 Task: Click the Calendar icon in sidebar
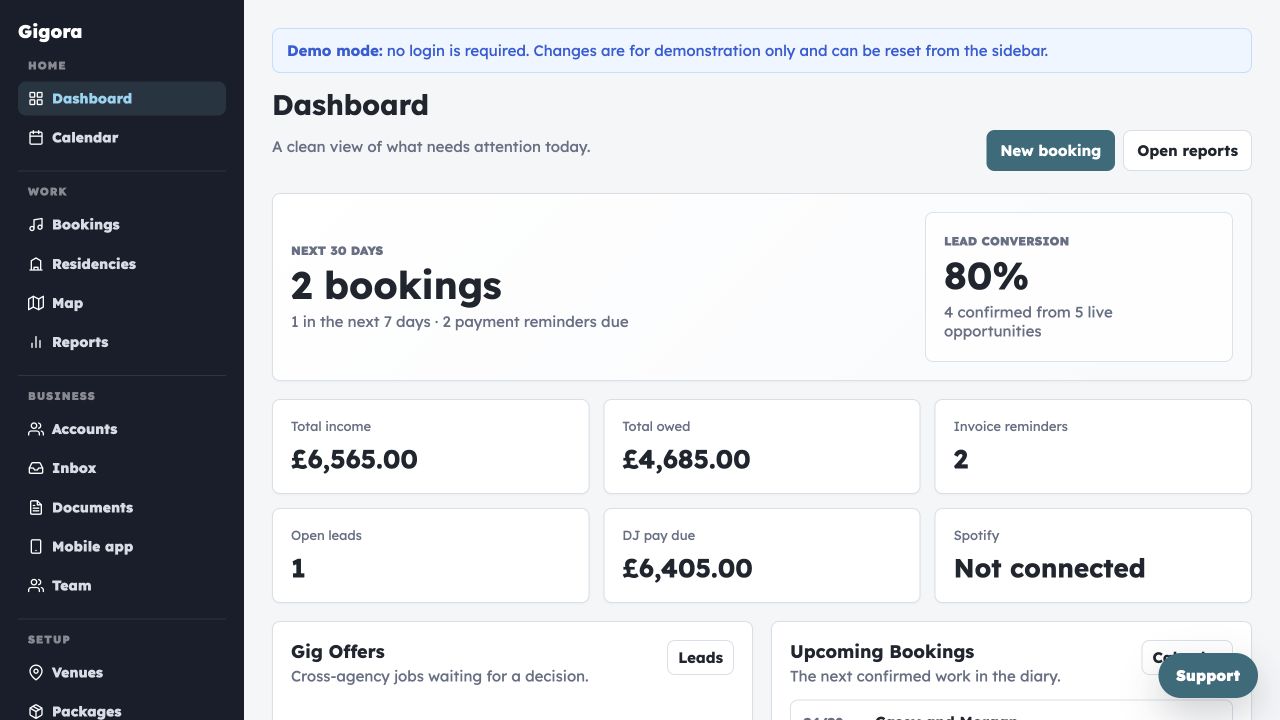[36, 138]
